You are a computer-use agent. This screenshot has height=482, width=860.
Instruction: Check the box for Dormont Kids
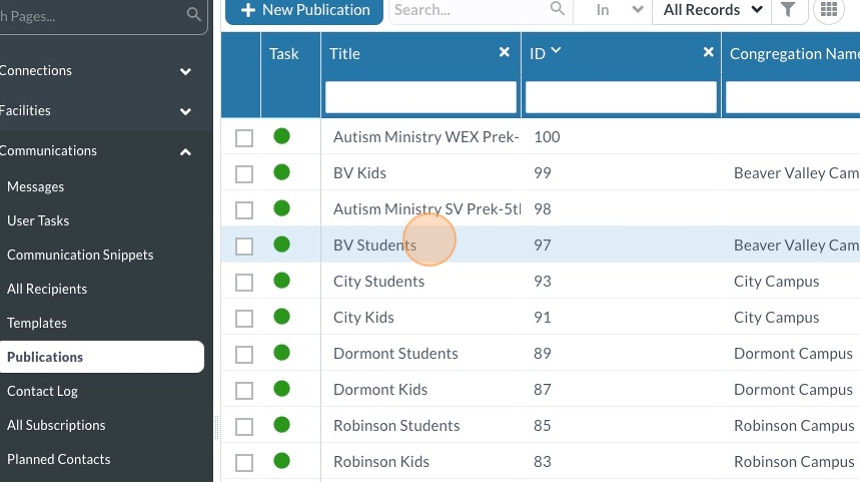tap(244, 390)
